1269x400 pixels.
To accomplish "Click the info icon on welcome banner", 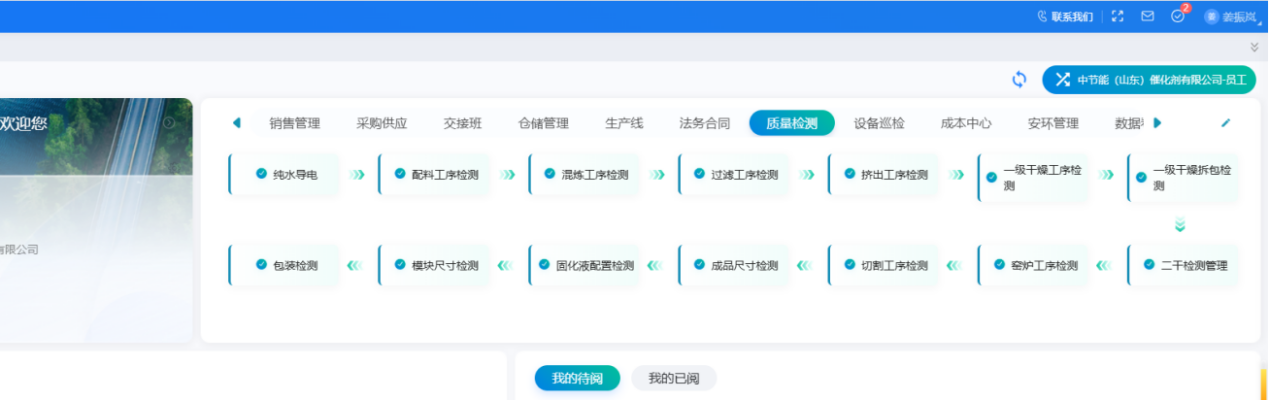I will coord(169,123).
